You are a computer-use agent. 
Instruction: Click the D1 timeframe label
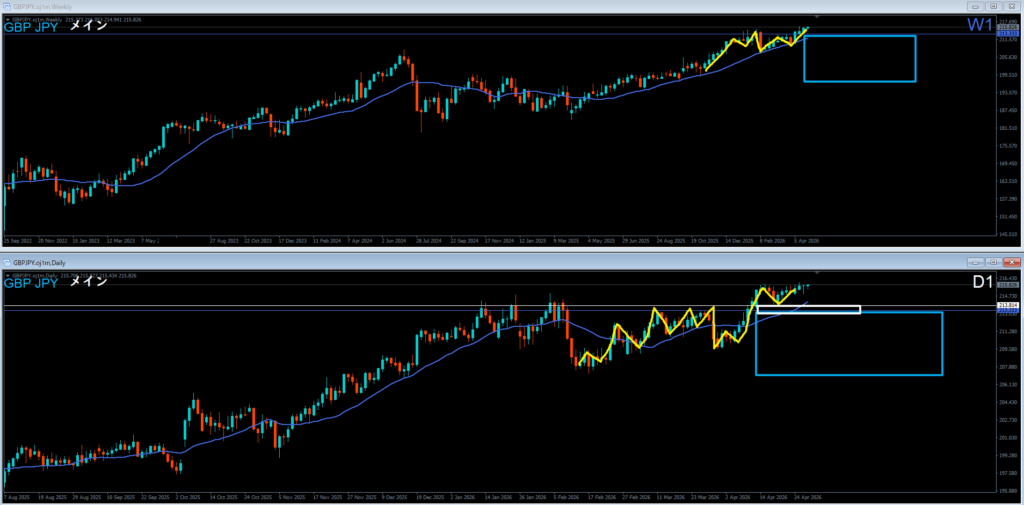(983, 282)
